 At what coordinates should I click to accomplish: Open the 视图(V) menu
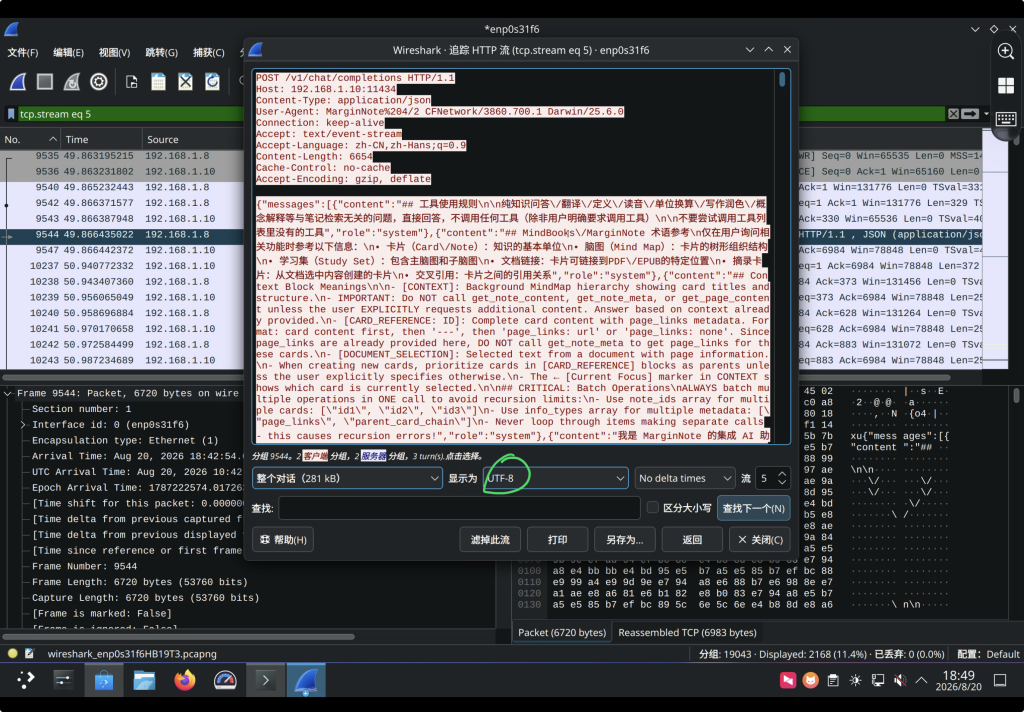[114, 52]
